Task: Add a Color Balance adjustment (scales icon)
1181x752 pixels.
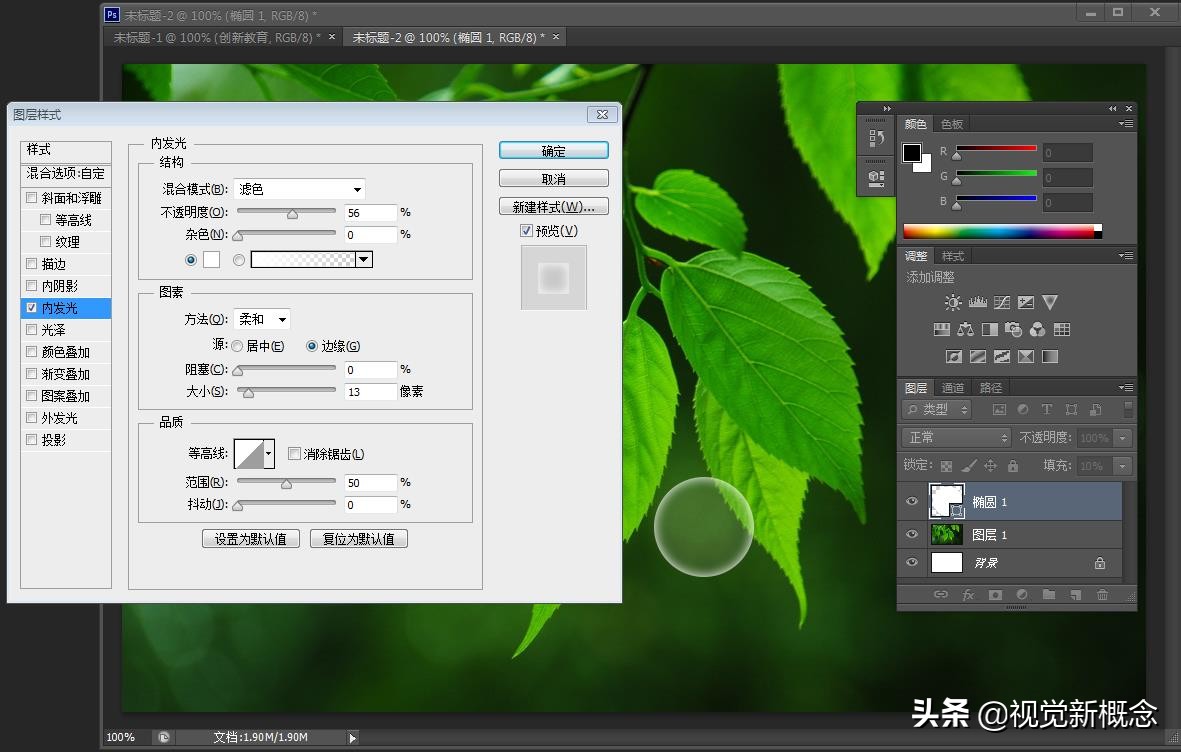Action: [966, 329]
